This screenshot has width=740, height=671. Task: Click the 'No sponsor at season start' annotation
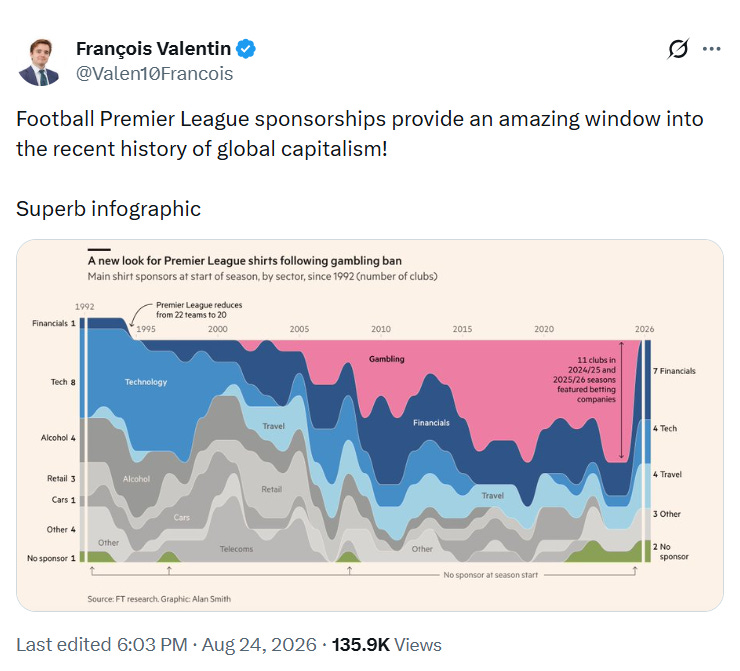point(490,575)
